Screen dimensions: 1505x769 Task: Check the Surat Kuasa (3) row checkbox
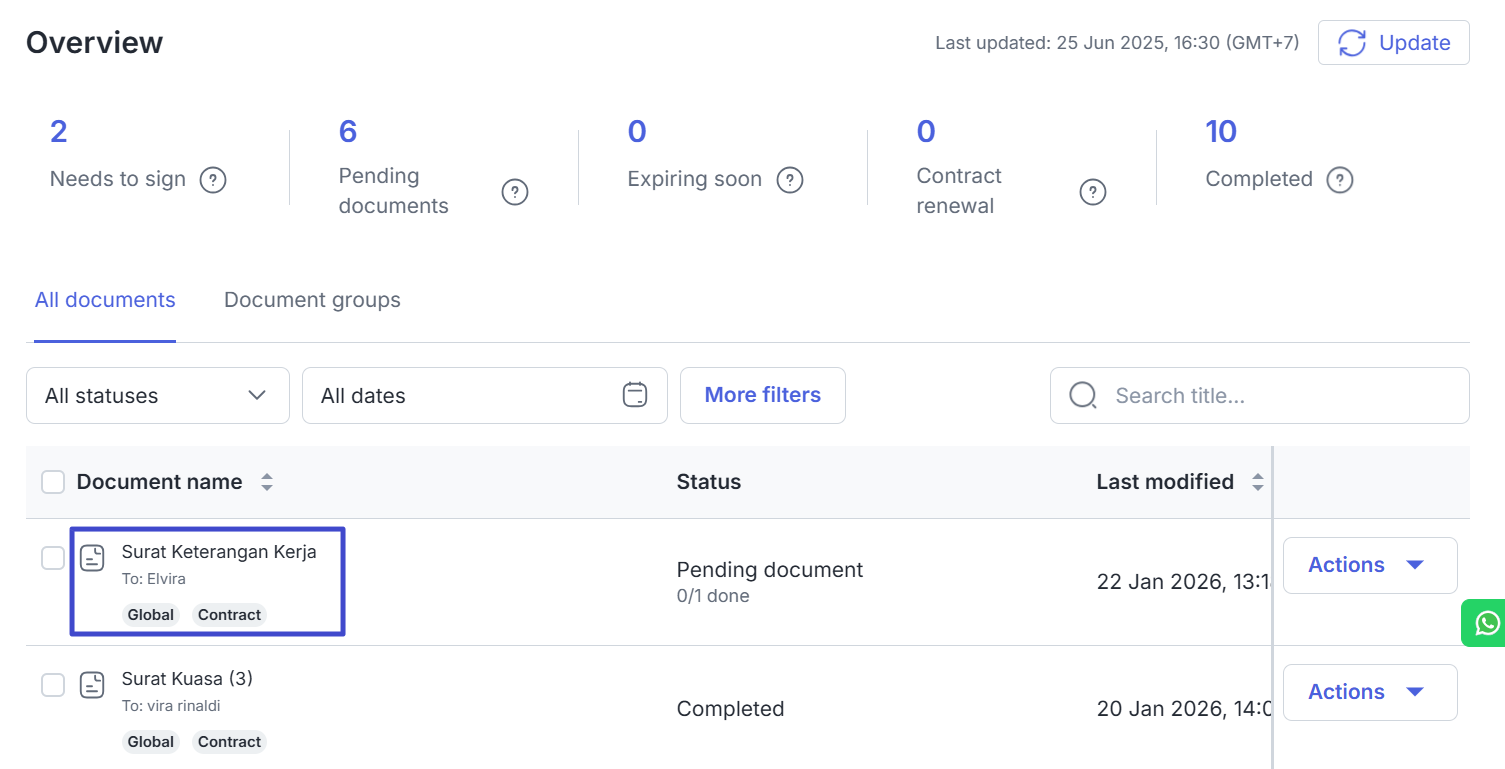pyautogui.click(x=53, y=685)
